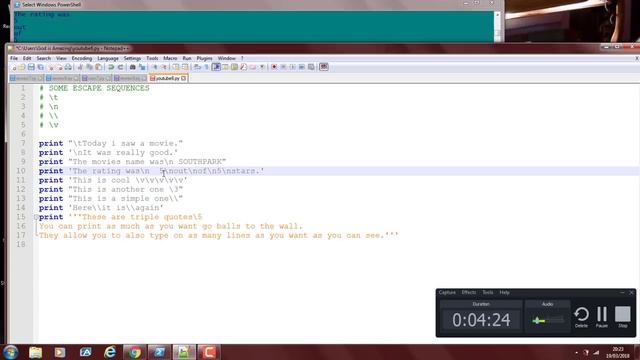Close the youtube8.py tab with its X
Screen dimensions: 640x360
[x=184, y=78]
